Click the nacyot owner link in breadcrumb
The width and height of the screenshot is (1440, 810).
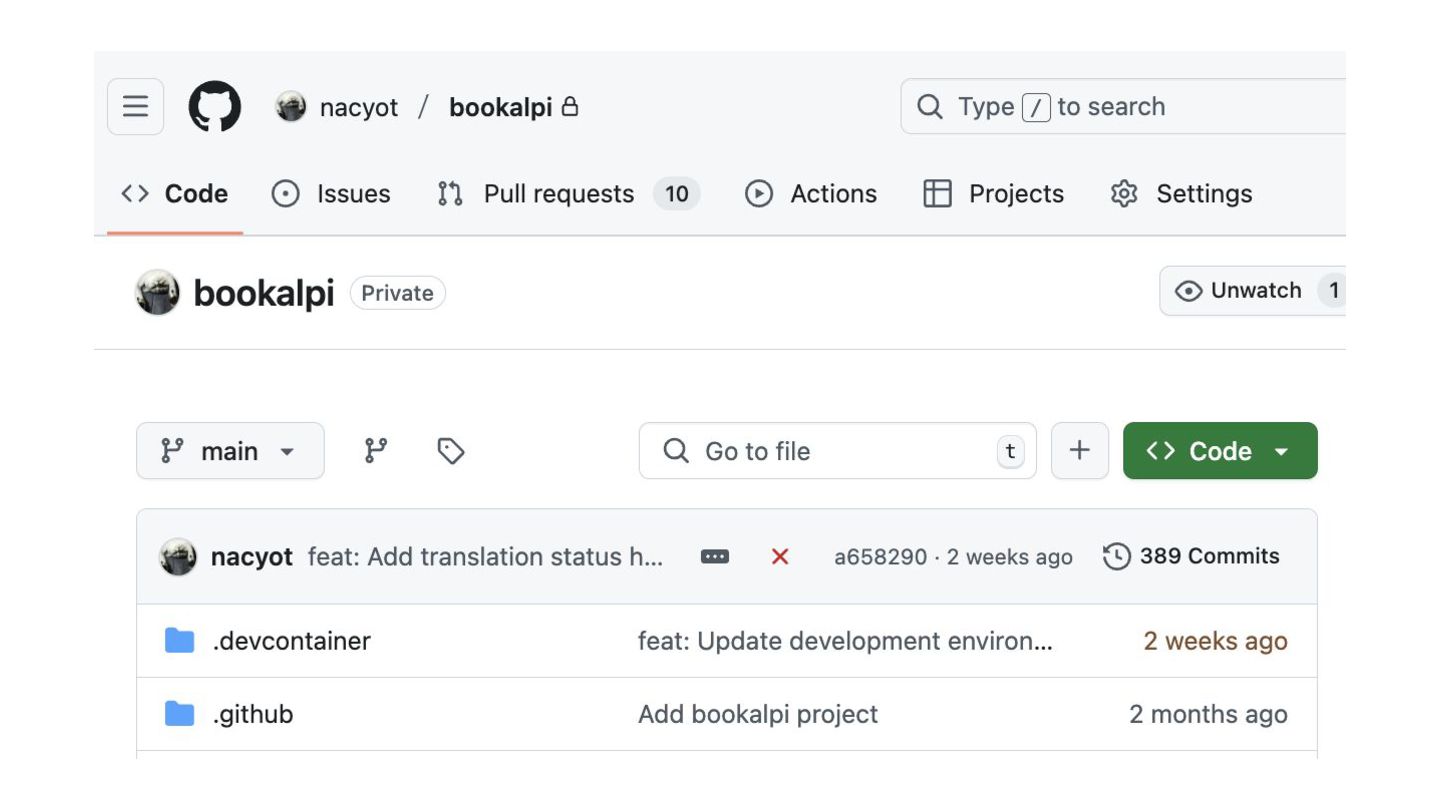point(358,107)
